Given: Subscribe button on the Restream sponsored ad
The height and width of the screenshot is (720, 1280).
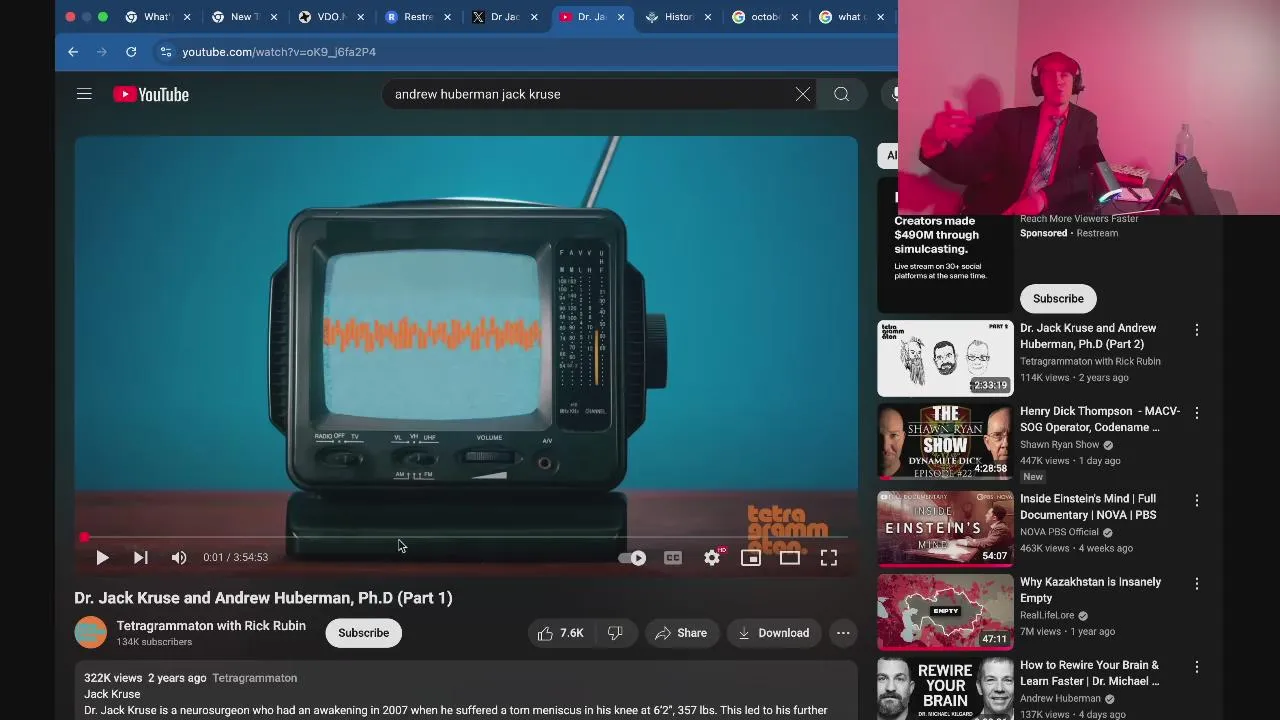Looking at the screenshot, I should click(x=1058, y=298).
